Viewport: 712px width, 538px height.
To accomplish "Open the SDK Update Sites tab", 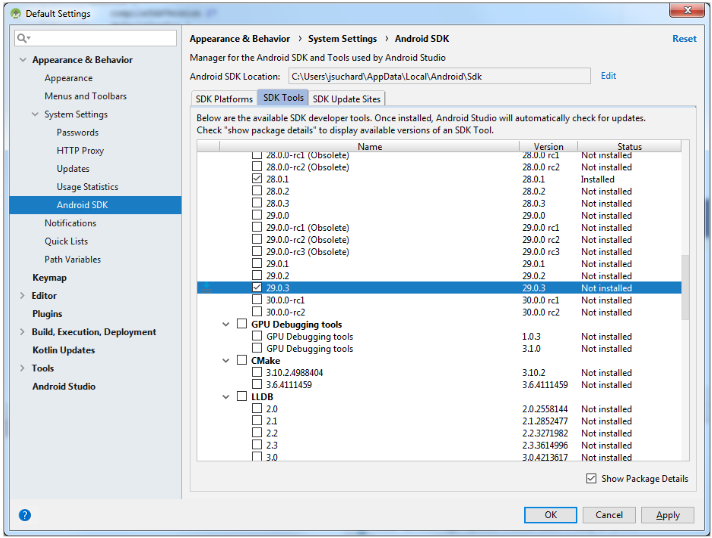I will click(x=347, y=99).
